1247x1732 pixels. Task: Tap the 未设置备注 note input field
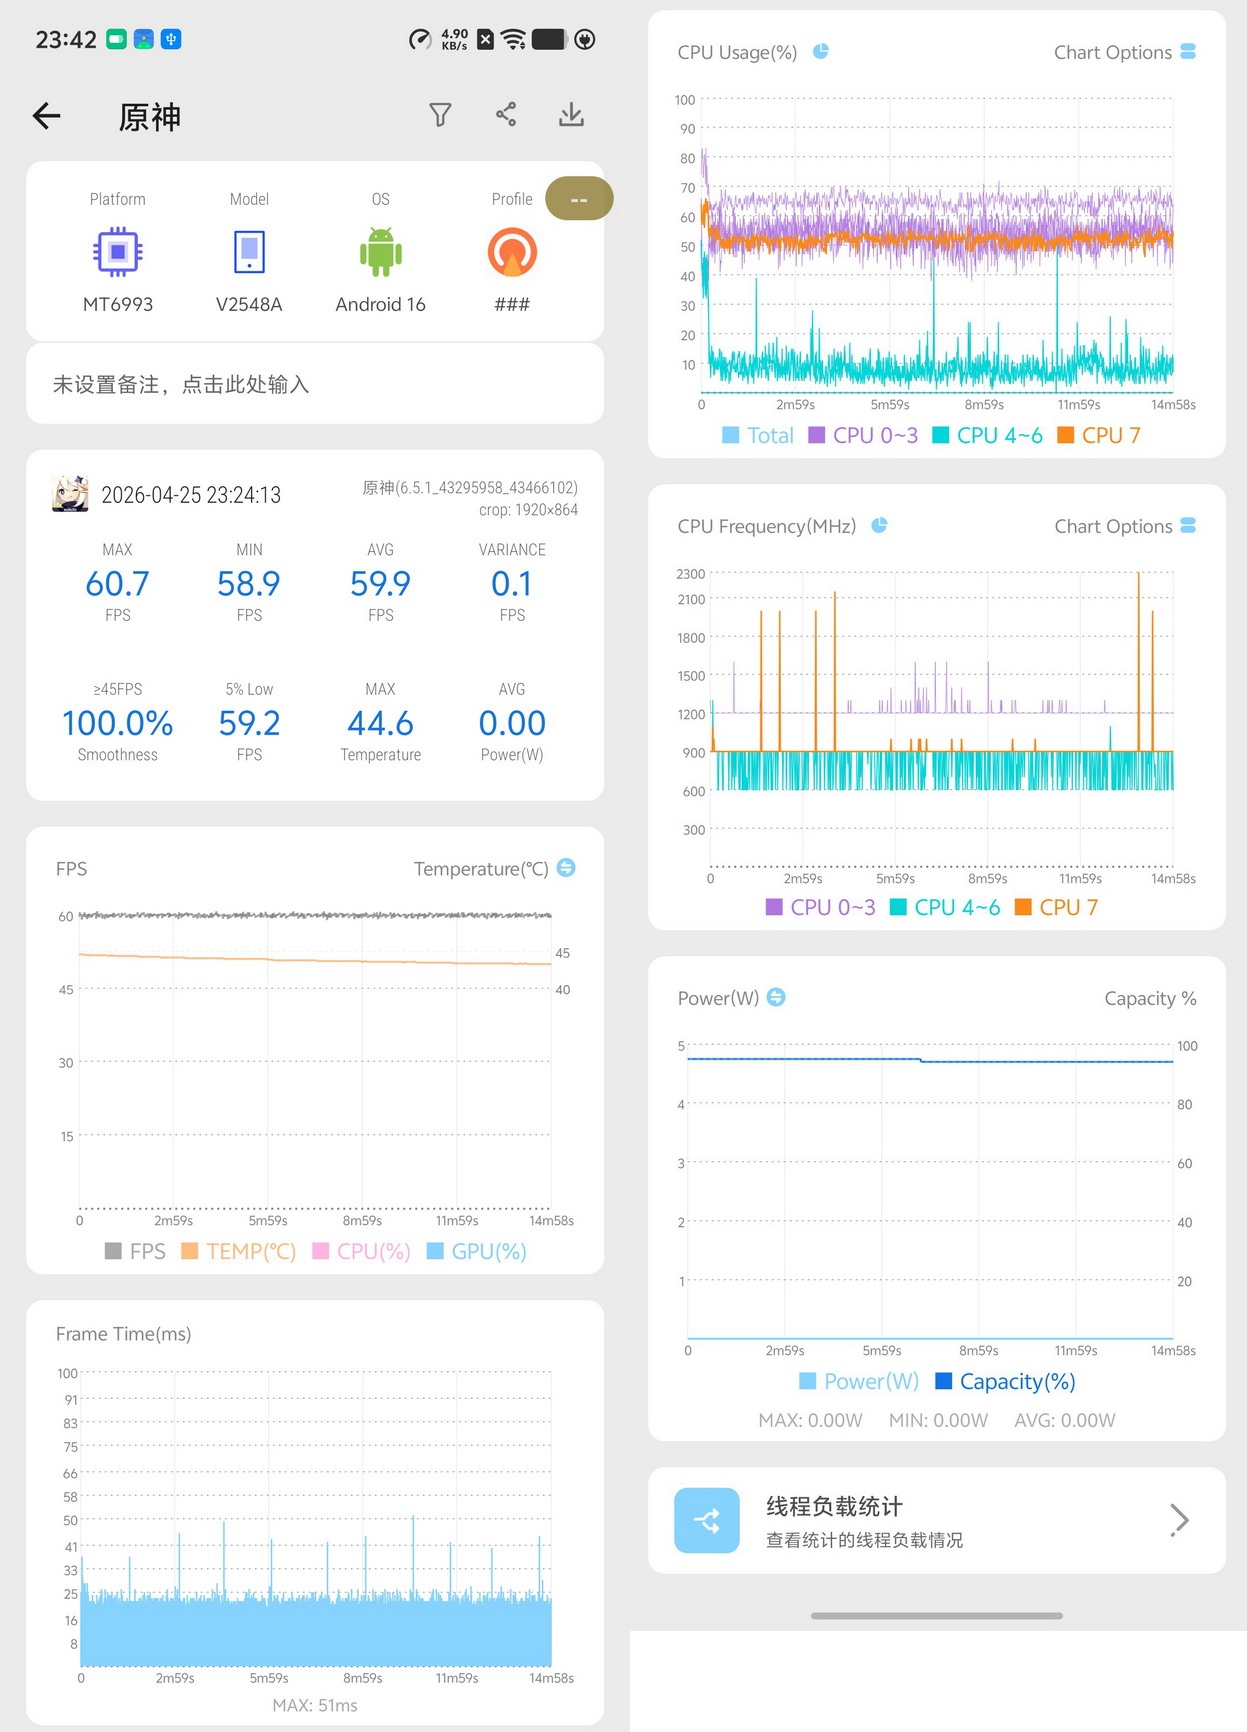pyautogui.click(x=315, y=384)
